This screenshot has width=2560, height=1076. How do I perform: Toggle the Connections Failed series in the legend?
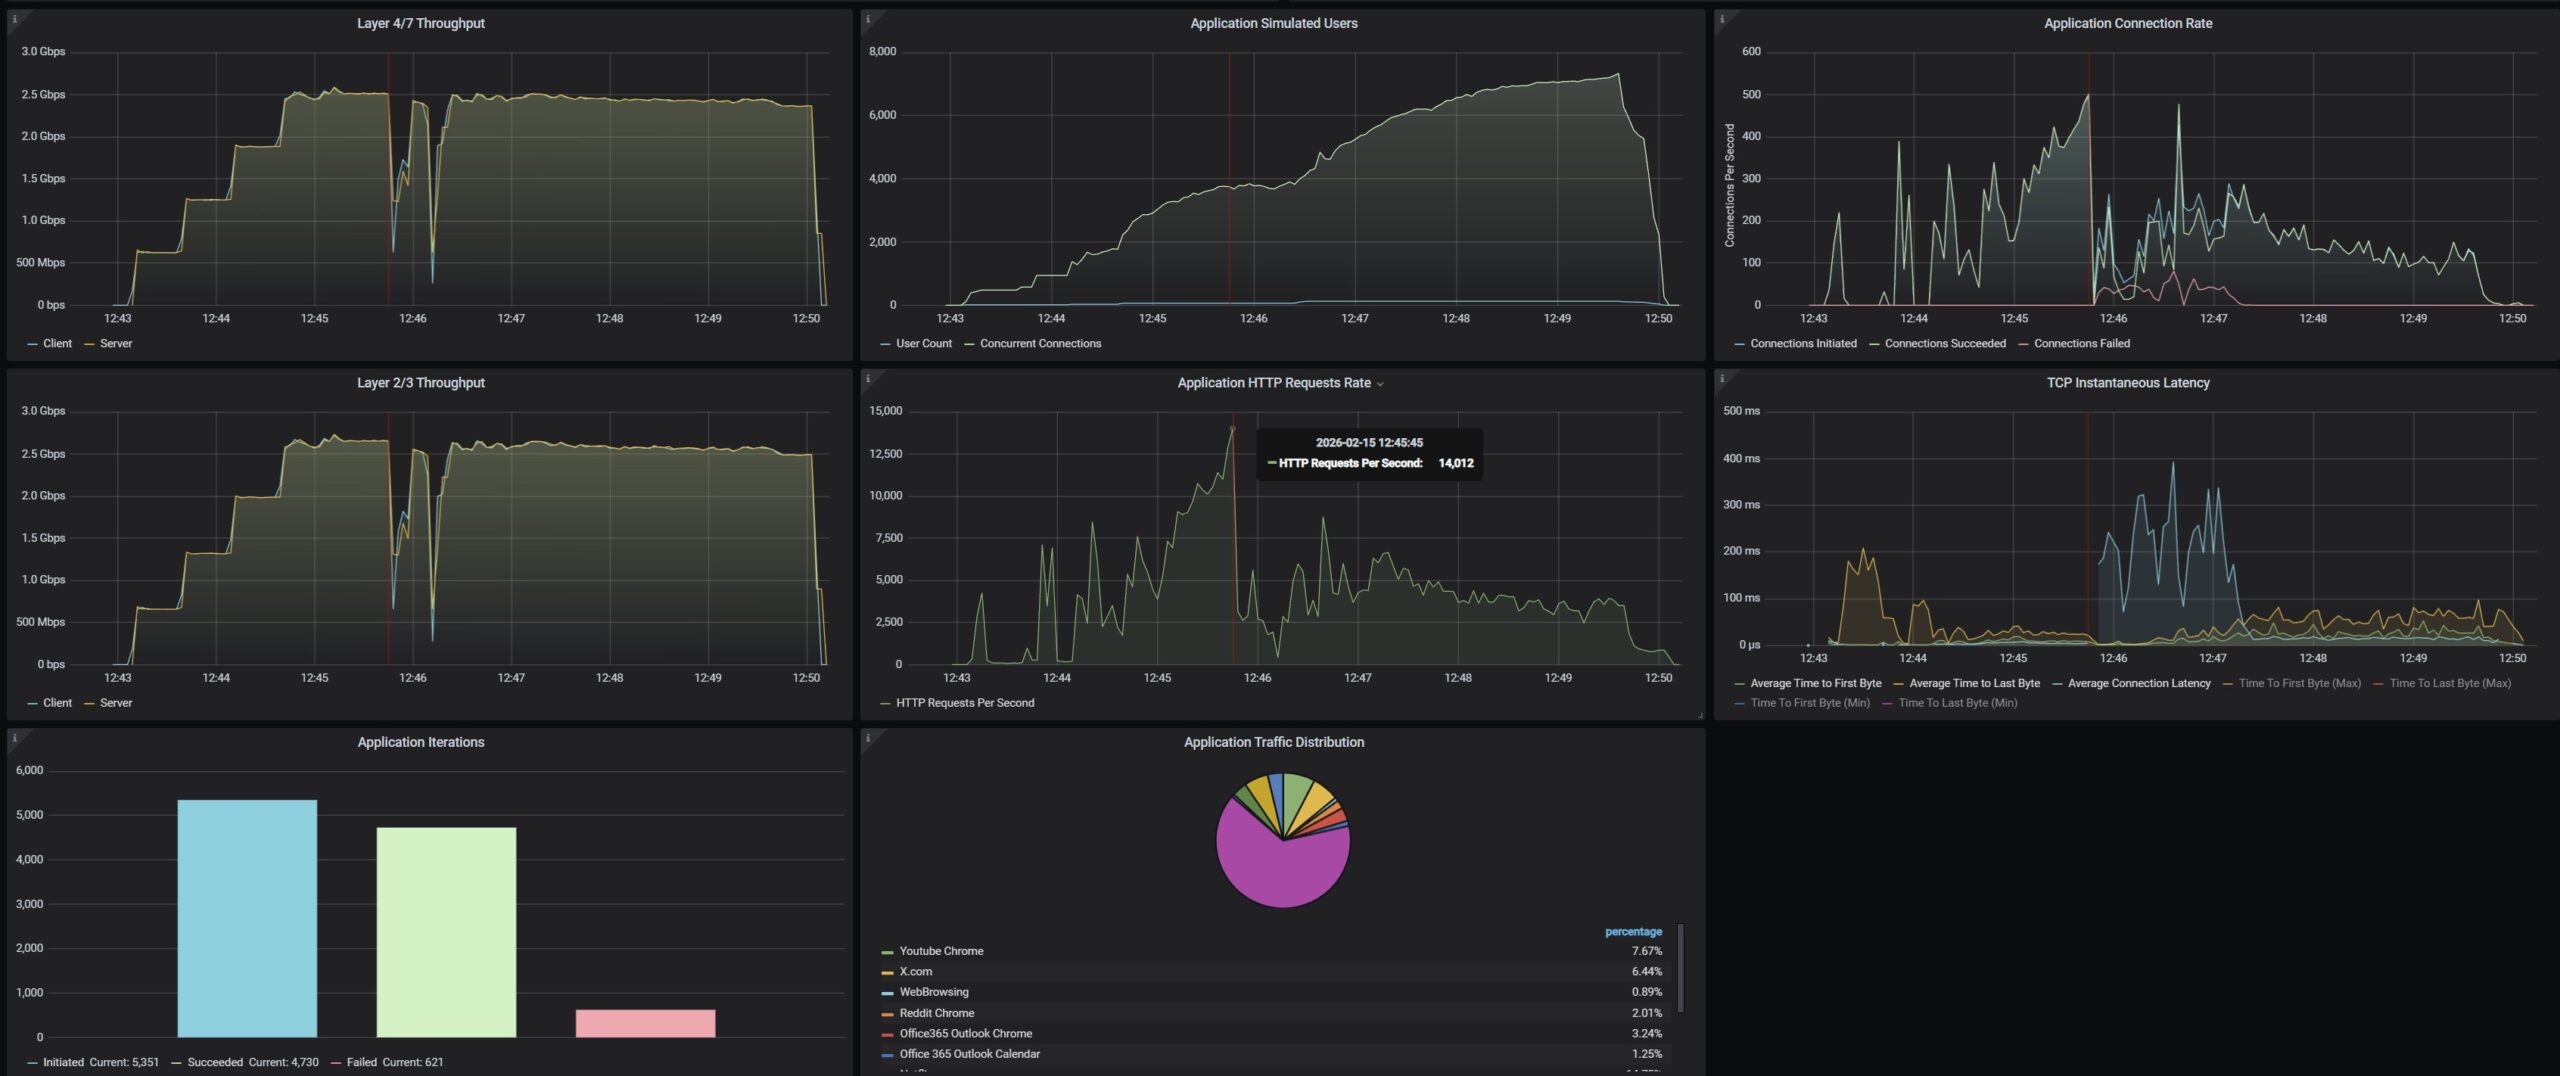tap(2081, 344)
